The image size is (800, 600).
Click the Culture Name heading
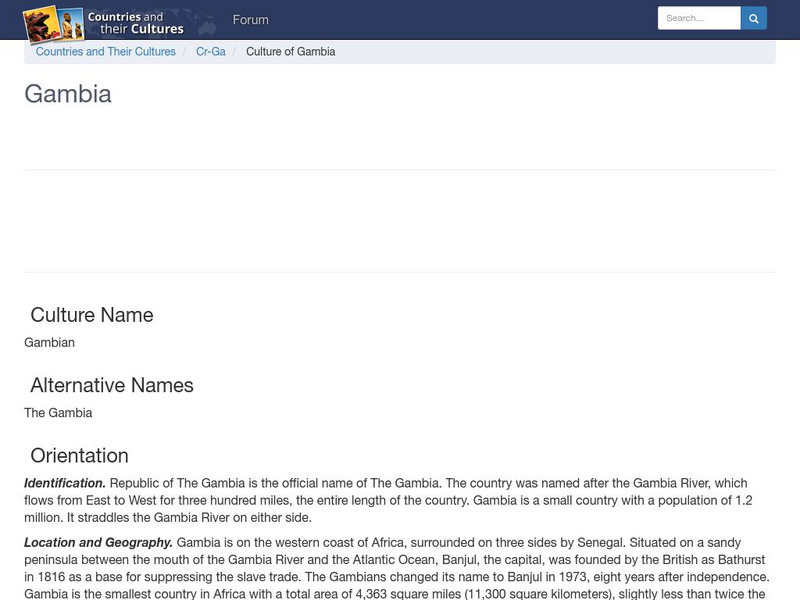(x=92, y=315)
